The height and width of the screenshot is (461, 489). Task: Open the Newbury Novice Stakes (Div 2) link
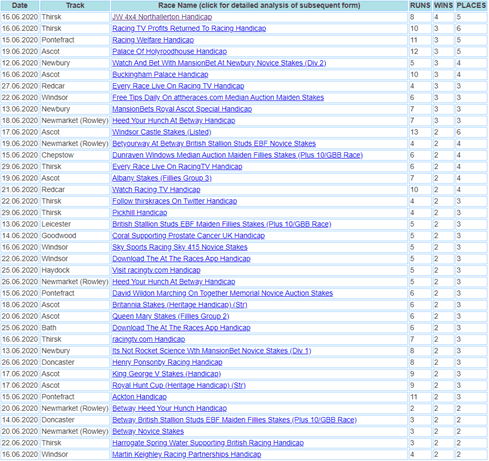coord(219,63)
